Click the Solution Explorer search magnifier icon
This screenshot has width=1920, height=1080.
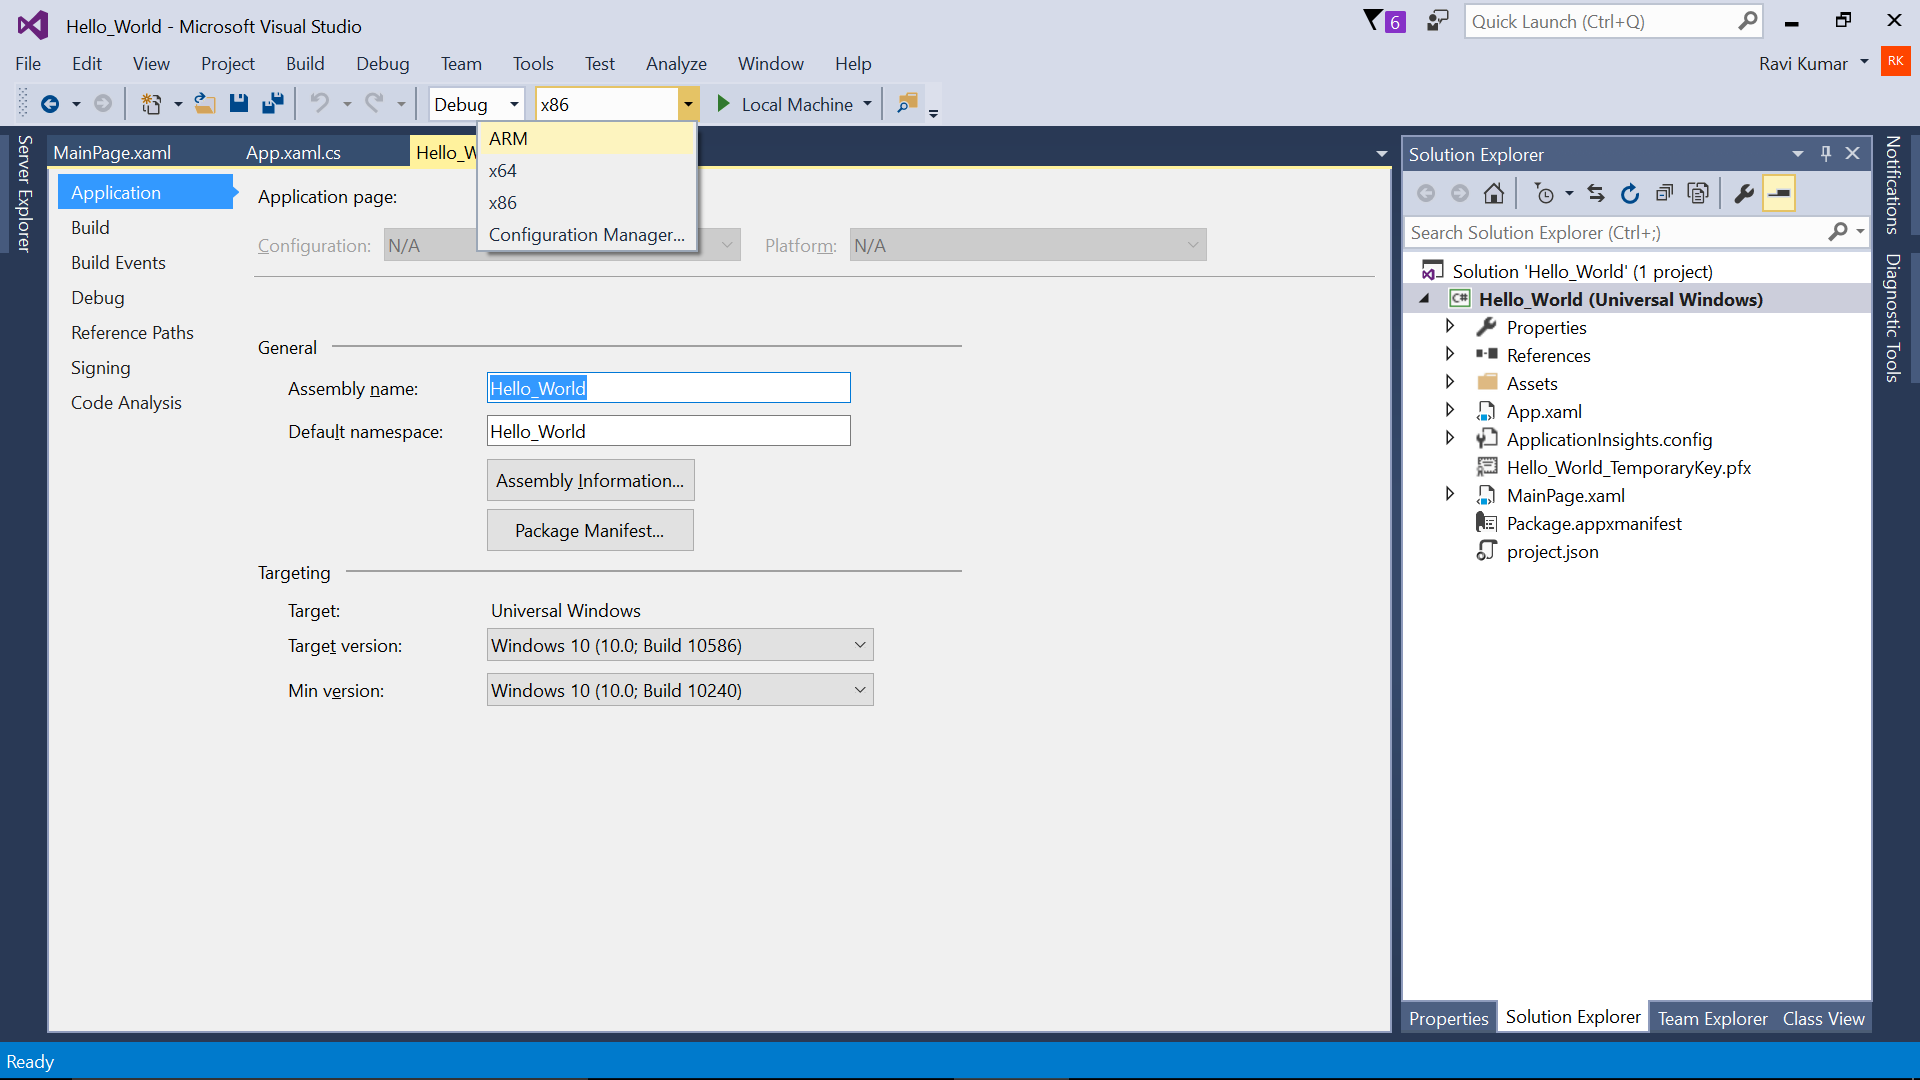click(1838, 232)
